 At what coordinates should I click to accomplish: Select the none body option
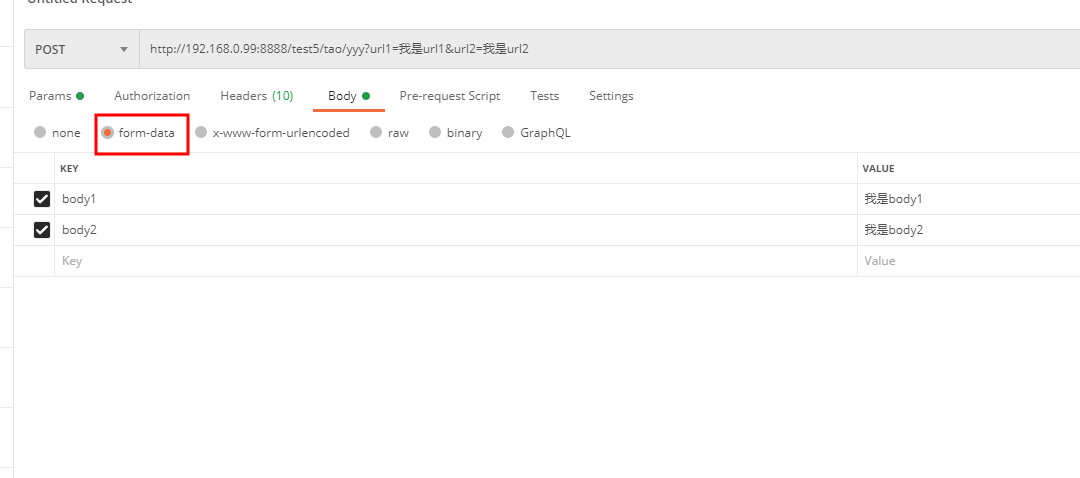coord(41,132)
